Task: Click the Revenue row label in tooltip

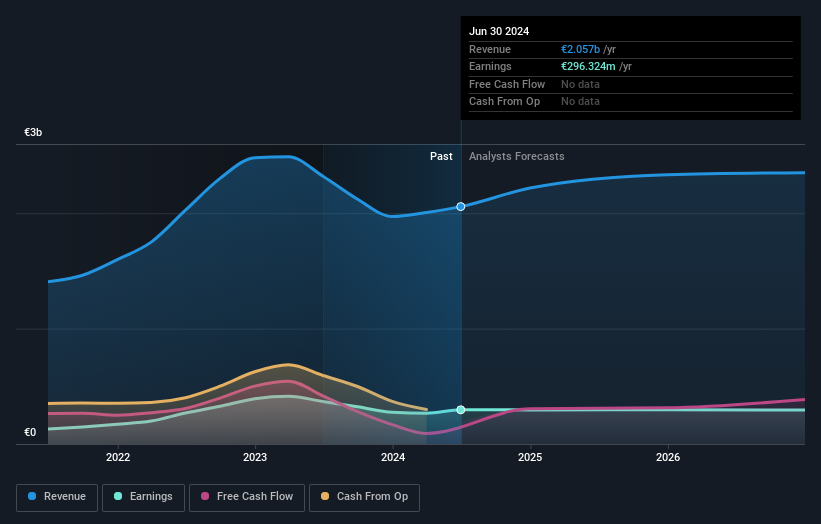Action: point(490,49)
